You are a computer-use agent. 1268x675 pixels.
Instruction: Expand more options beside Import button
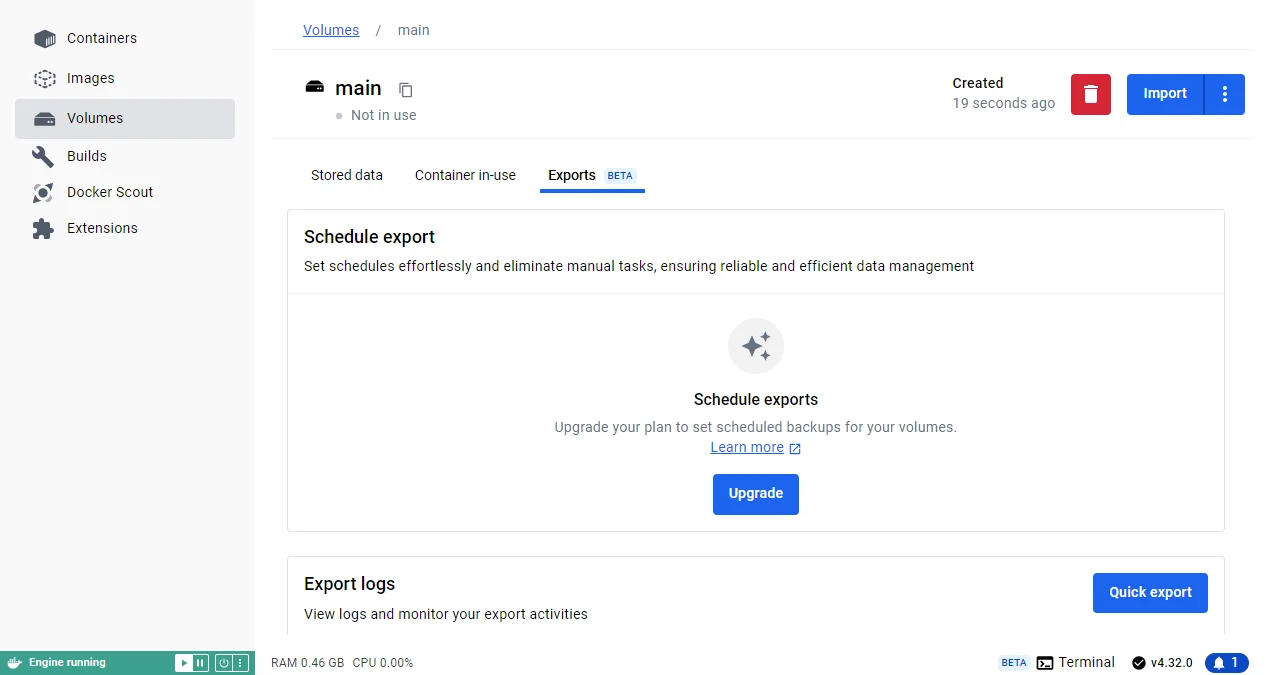(1225, 94)
